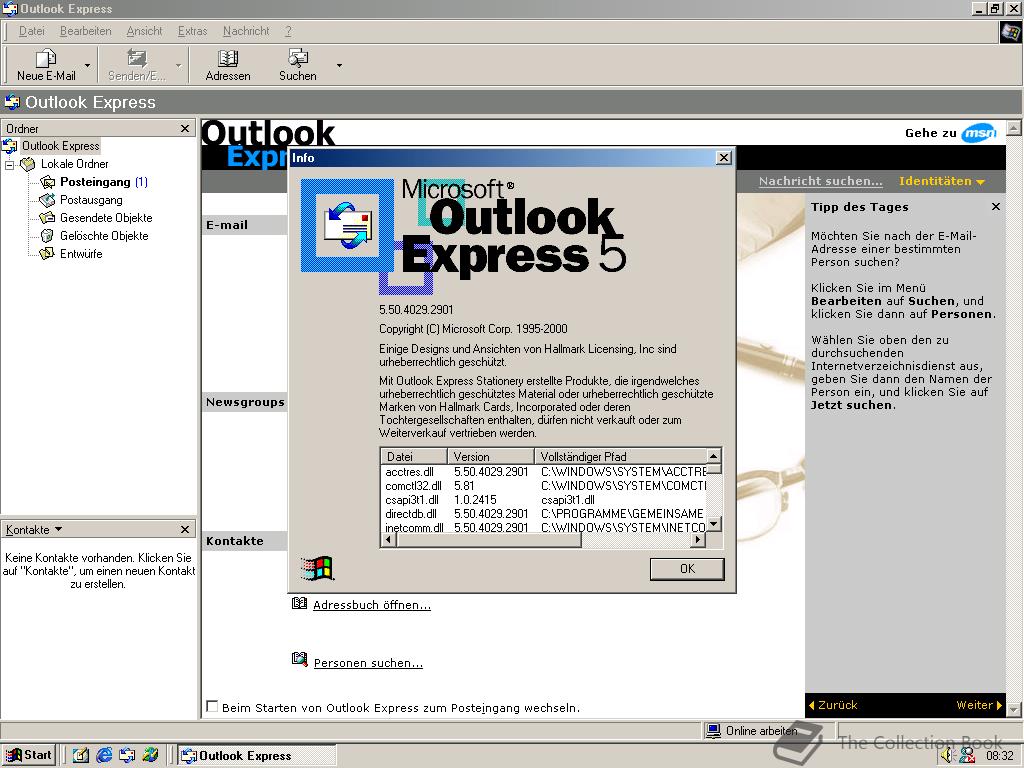Image resolution: width=1024 pixels, height=768 pixels.
Task: Select Outlook Express root in folder tree
Action: [61, 146]
